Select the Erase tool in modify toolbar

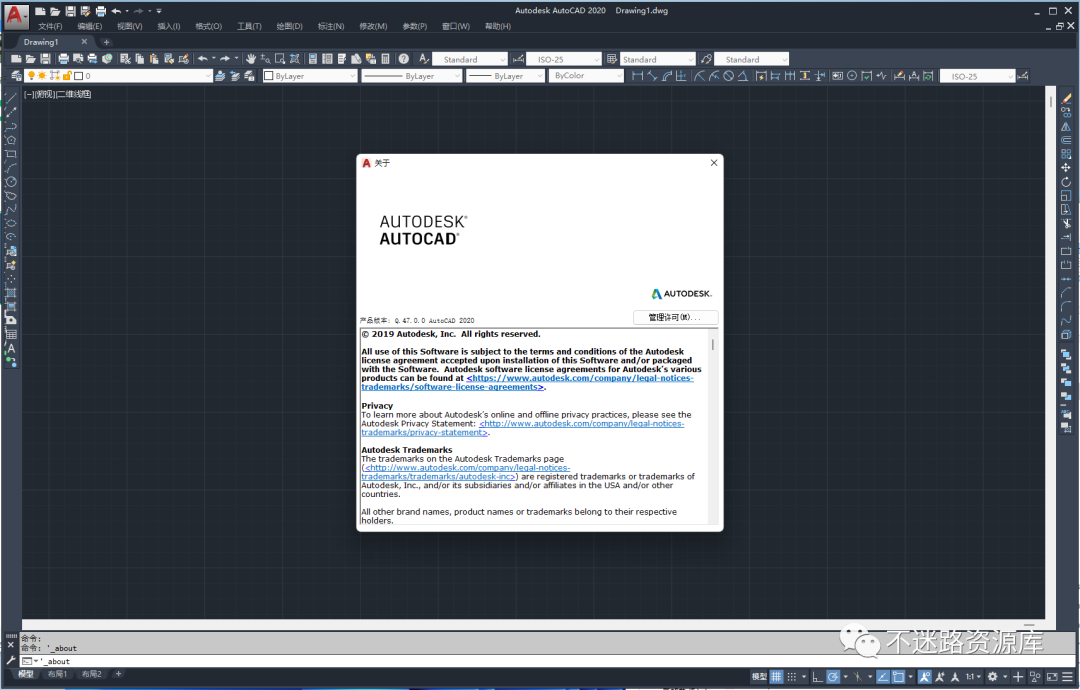pyautogui.click(x=1066, y=98)
